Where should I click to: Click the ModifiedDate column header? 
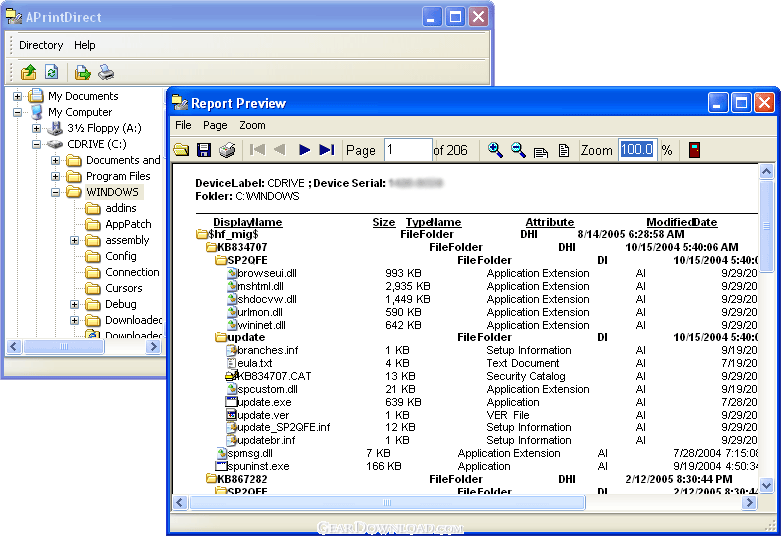[x=681, y=222]
